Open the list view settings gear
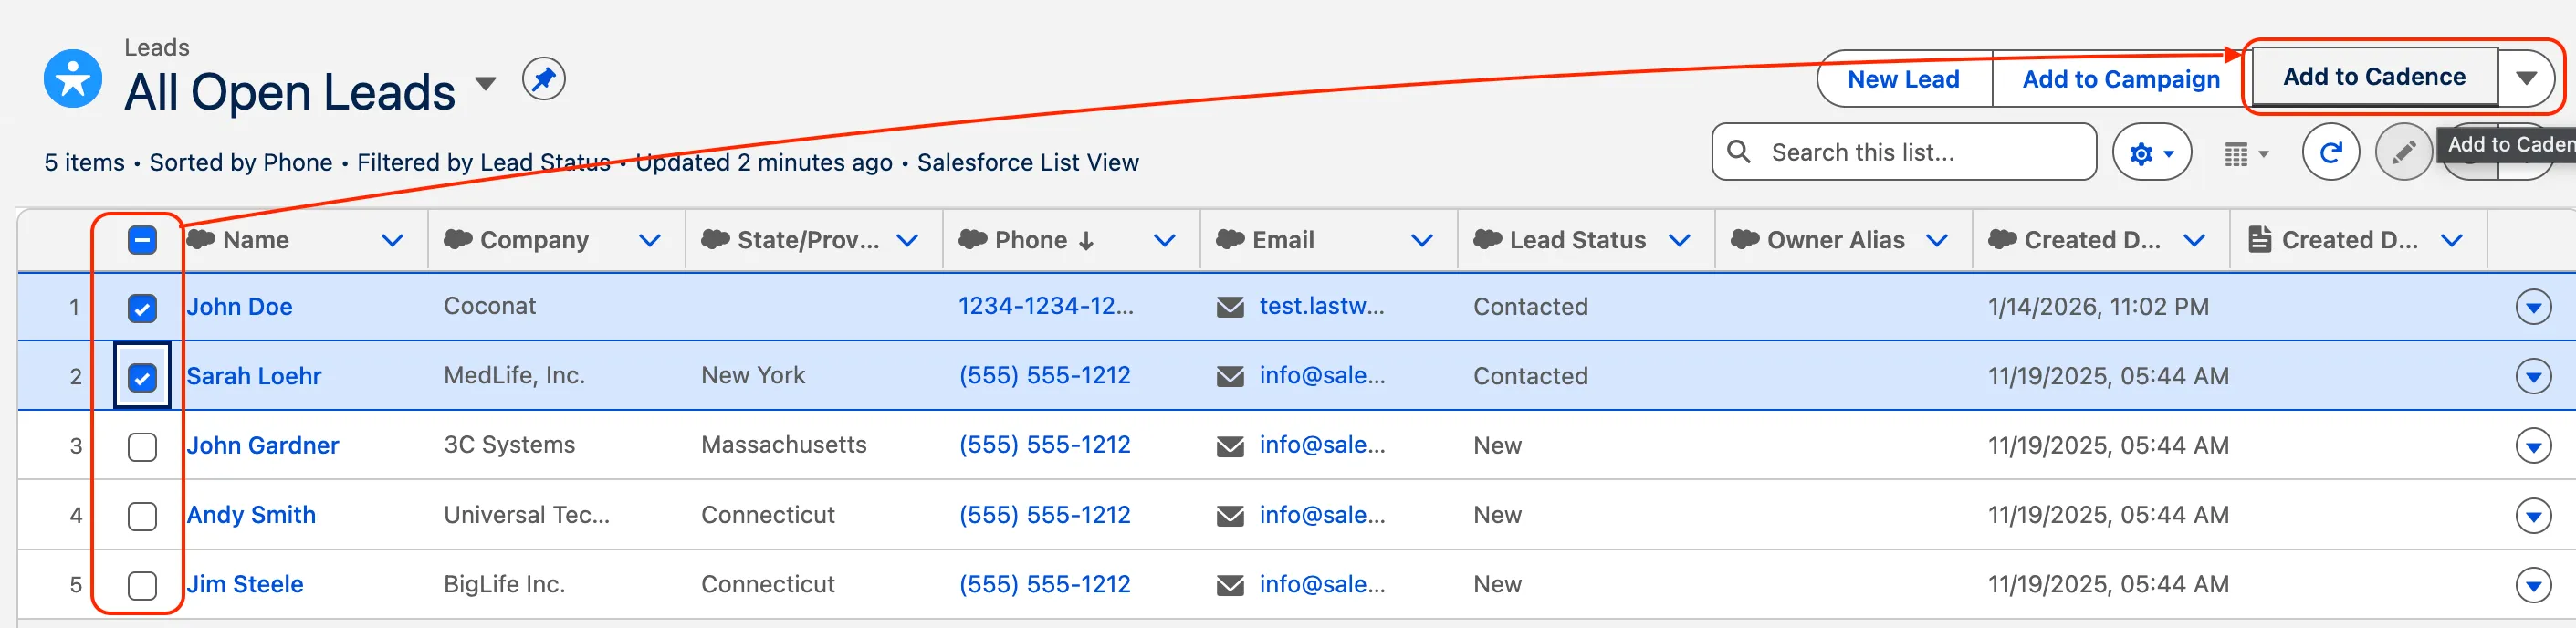The image size is (2576, 628). pos(2150,153)
